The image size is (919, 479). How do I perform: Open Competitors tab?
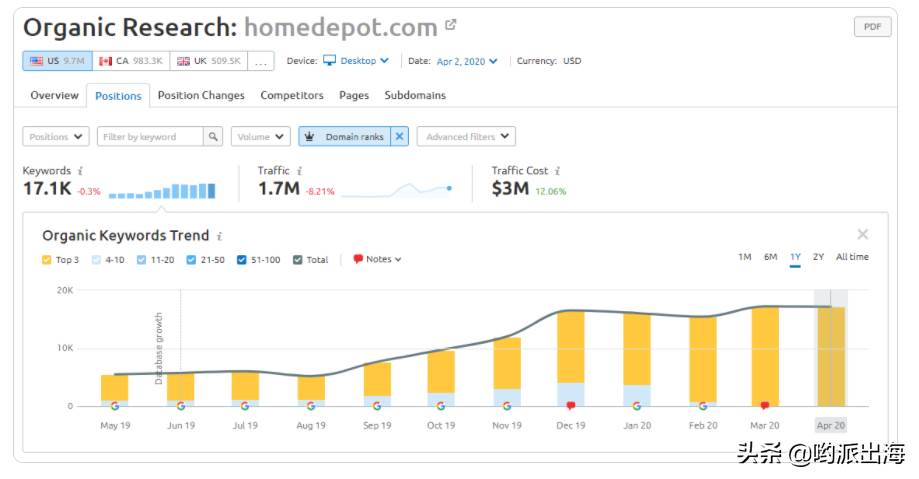pos(292,95)
